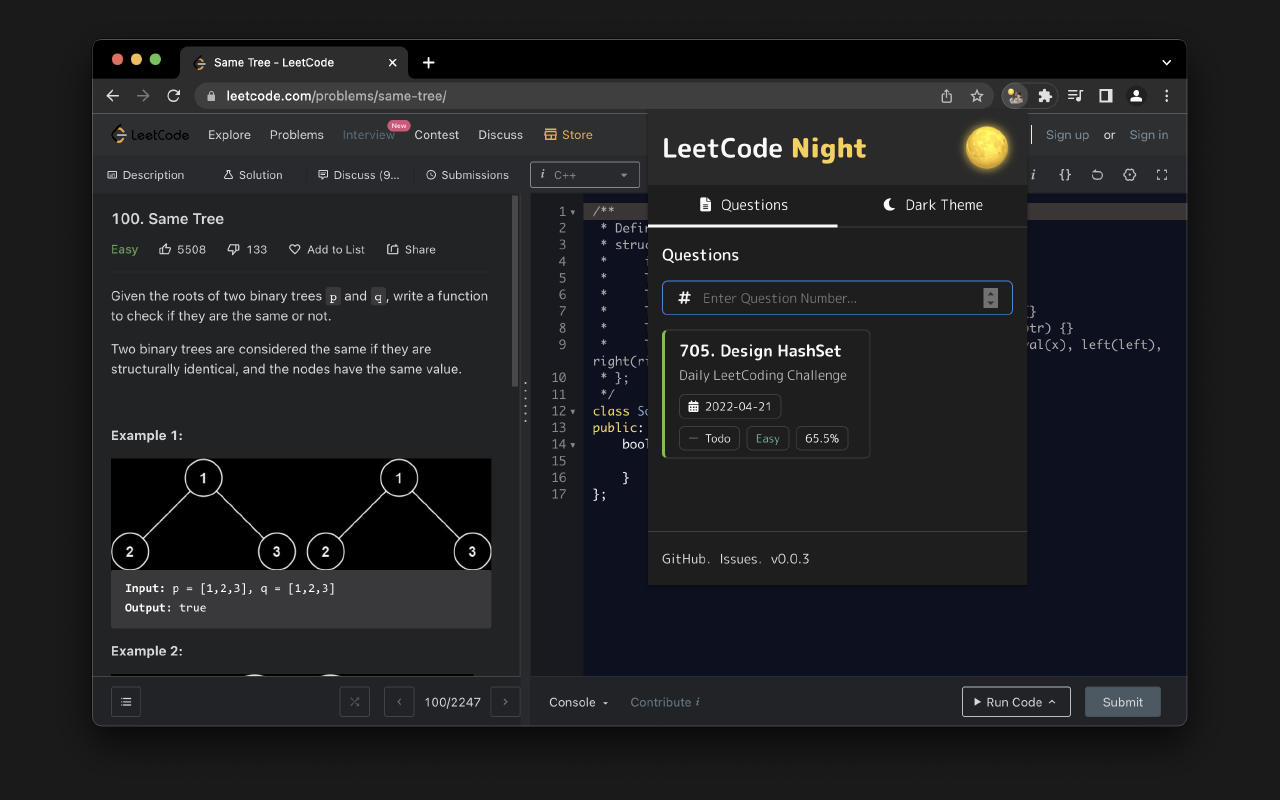The image size is (1280, 800).
Task: Click the description panel scrollbar
Action: pos(516,290)
